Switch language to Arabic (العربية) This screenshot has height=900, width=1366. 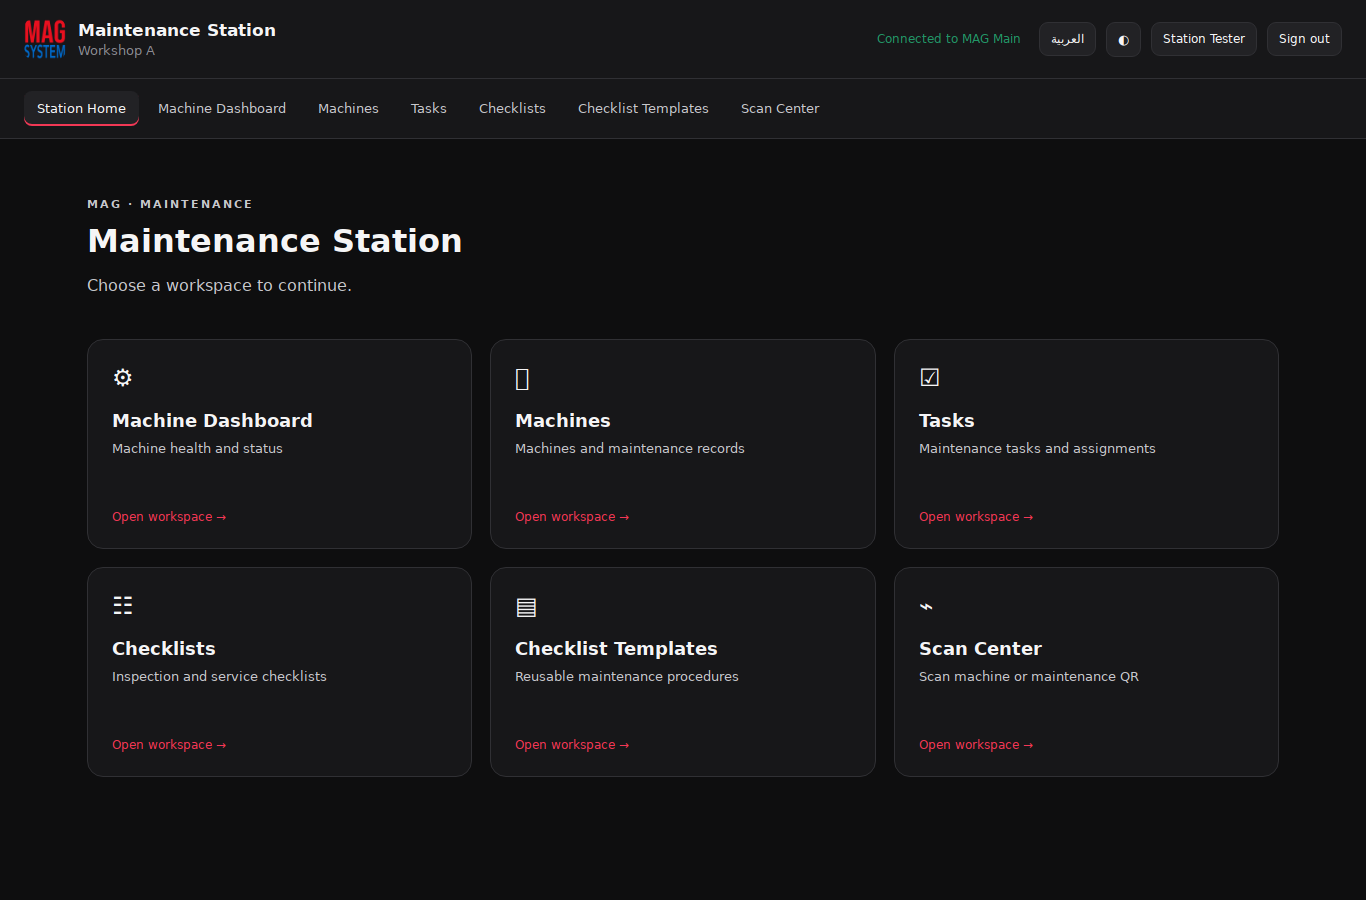coord(1067,39)
